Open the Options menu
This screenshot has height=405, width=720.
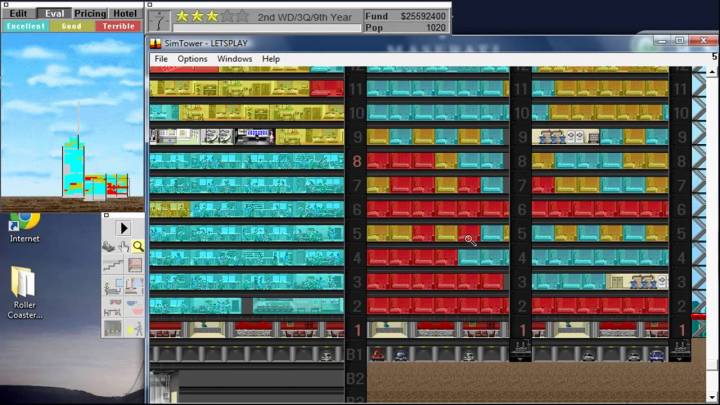pos(192,59)
